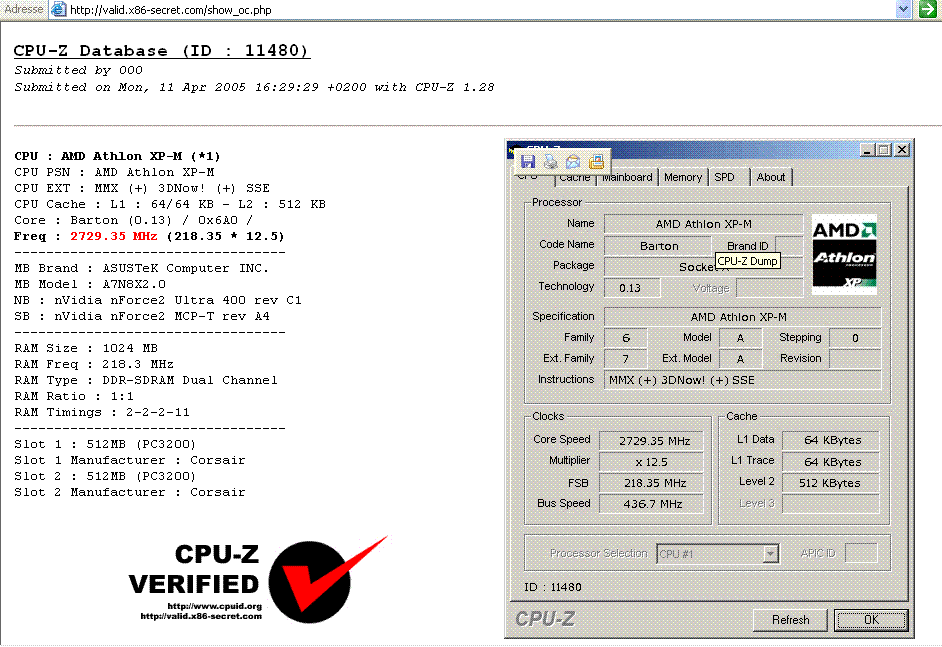Click the MB Brand ASUSTeK Computer INC. line

coord(141,268)
